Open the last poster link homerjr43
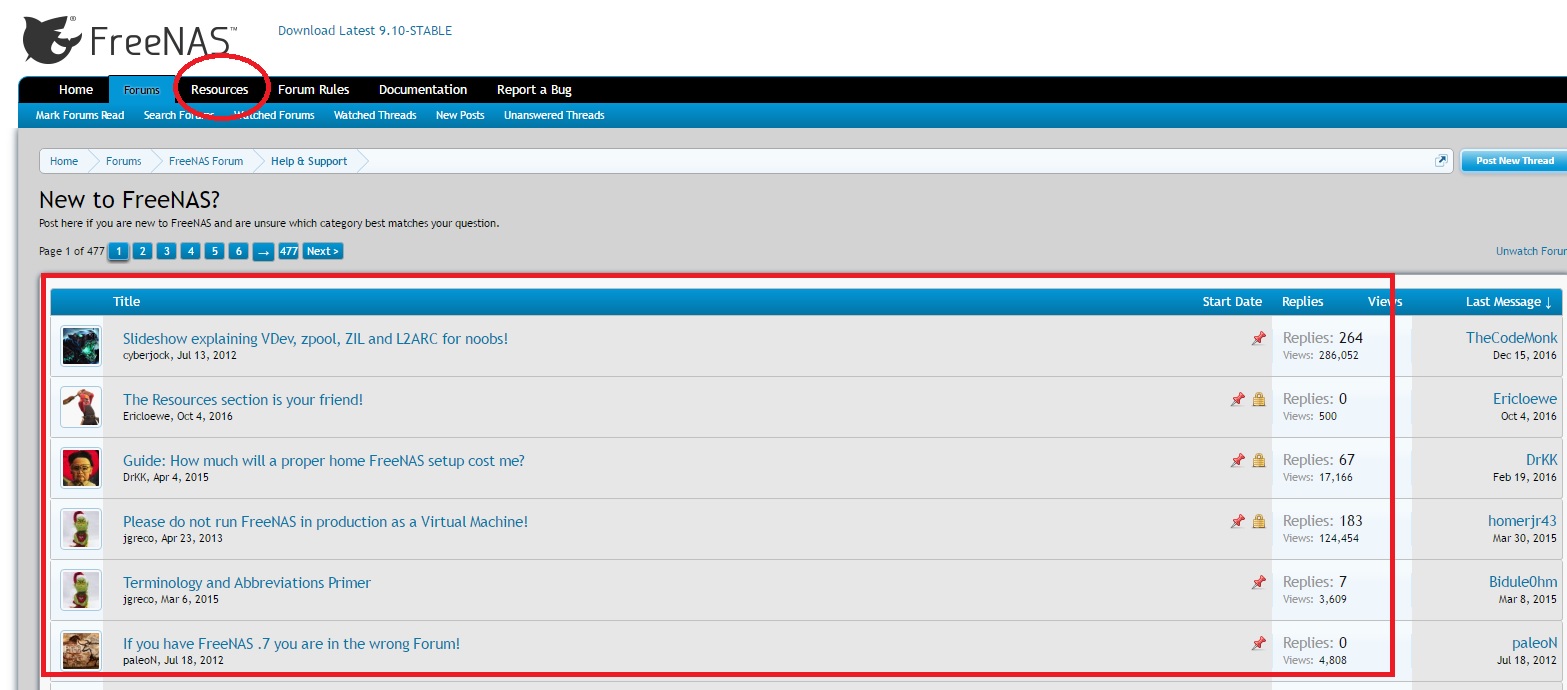Image resolution: width=1567 pixels, height=690 pixels. click(1522, 521)
